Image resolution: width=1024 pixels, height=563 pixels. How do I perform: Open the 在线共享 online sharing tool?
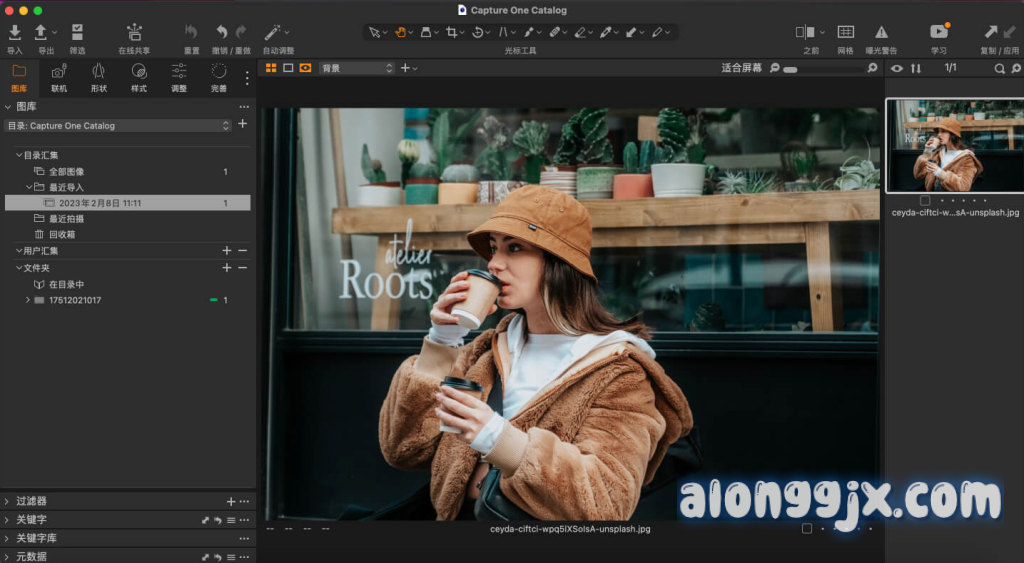pos(134,33)
